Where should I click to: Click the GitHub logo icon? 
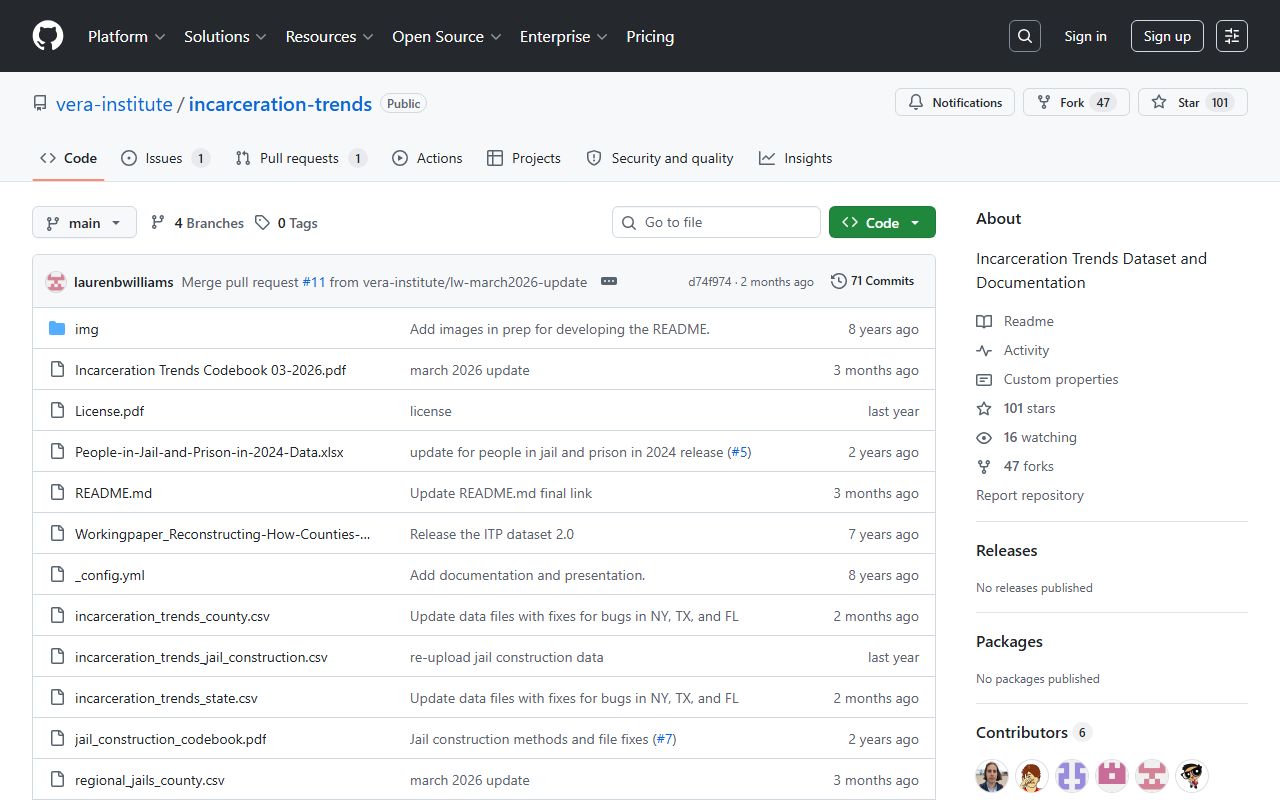click(x=48, y=36)
